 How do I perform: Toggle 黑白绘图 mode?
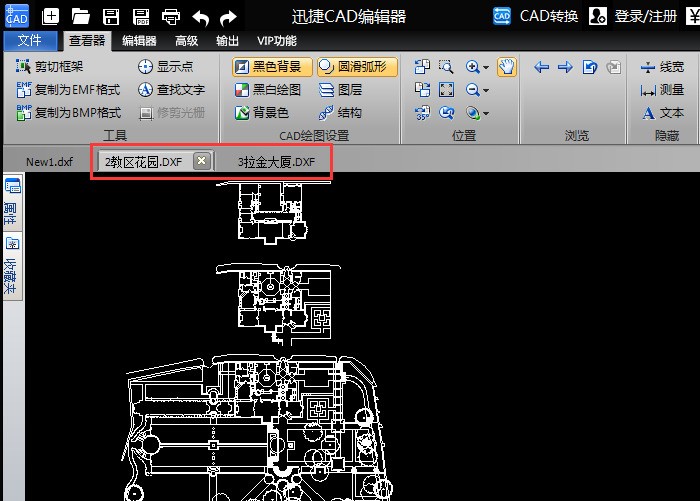(x=267, y=90)
